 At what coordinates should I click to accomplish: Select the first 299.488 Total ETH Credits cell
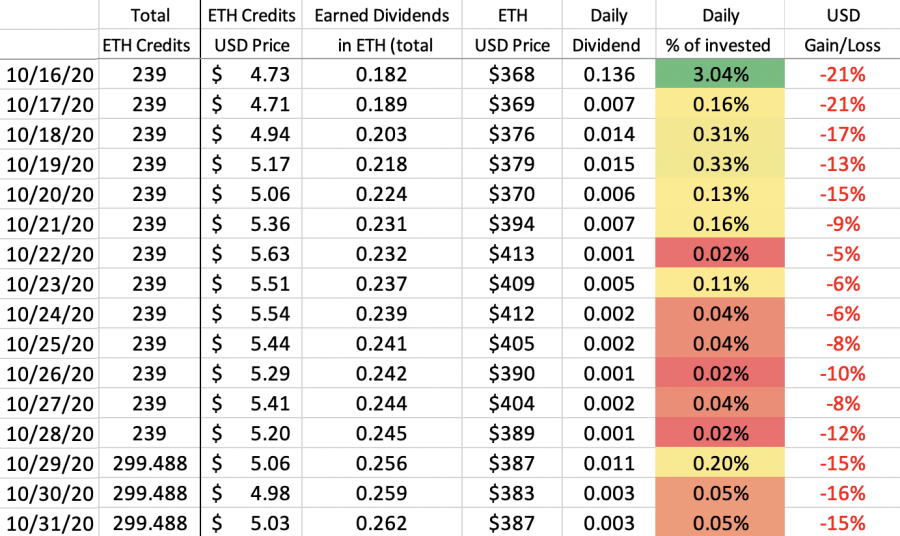(x=150, y=463)
